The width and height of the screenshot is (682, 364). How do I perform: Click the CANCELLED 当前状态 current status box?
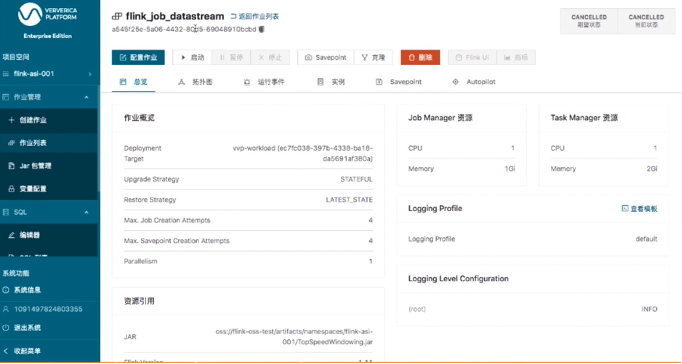[x=646, y=21]
